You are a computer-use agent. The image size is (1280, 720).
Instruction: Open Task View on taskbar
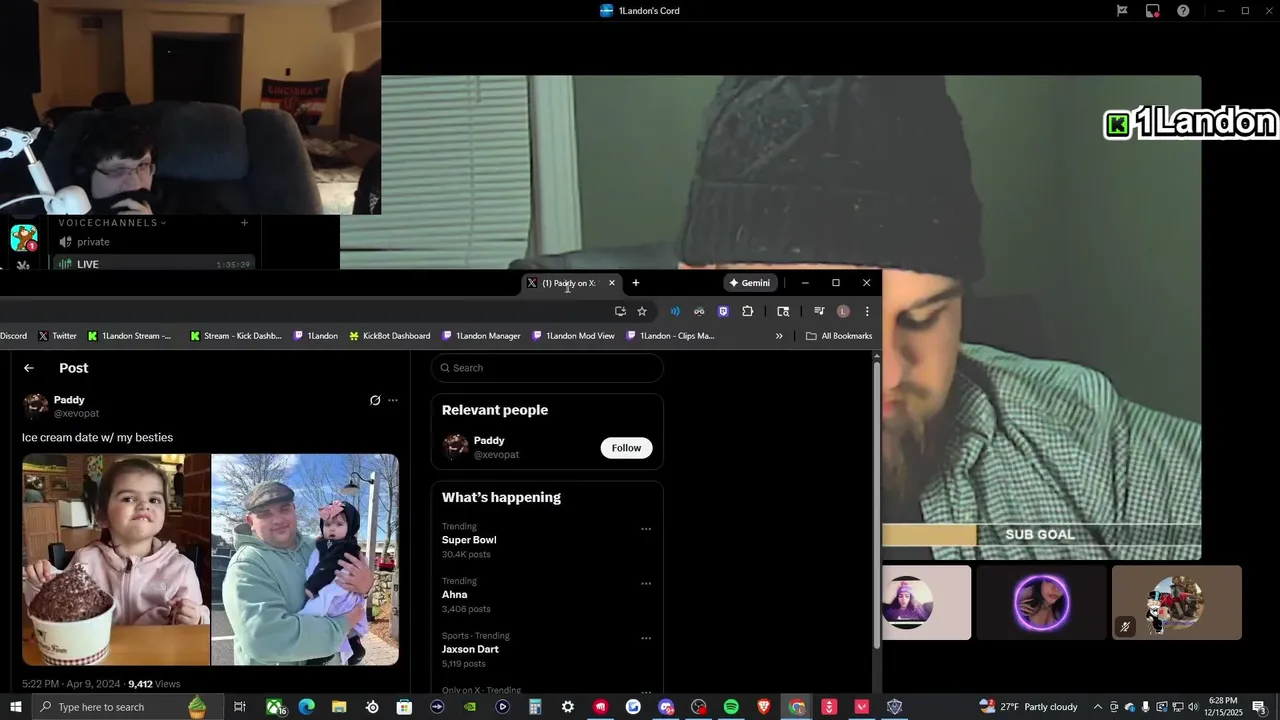(240, 707)
